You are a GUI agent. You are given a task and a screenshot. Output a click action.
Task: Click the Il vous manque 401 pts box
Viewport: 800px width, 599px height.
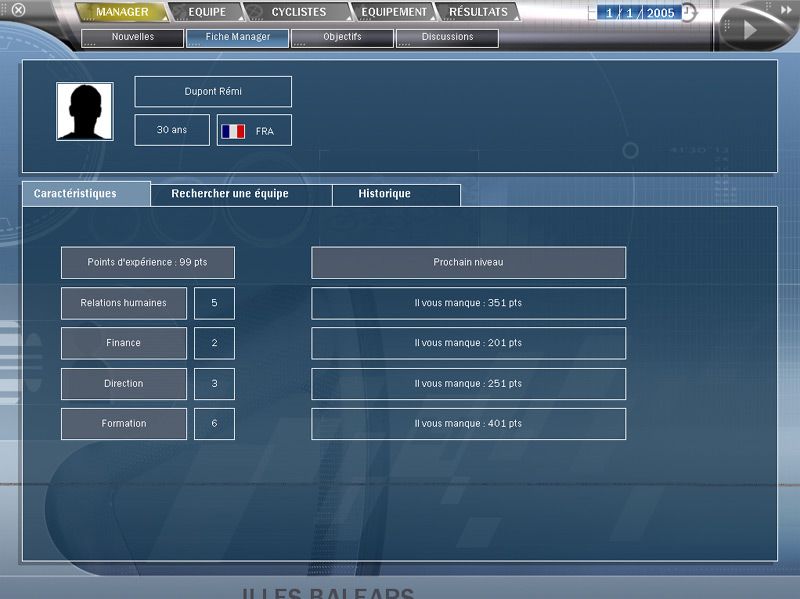[468, 424]
